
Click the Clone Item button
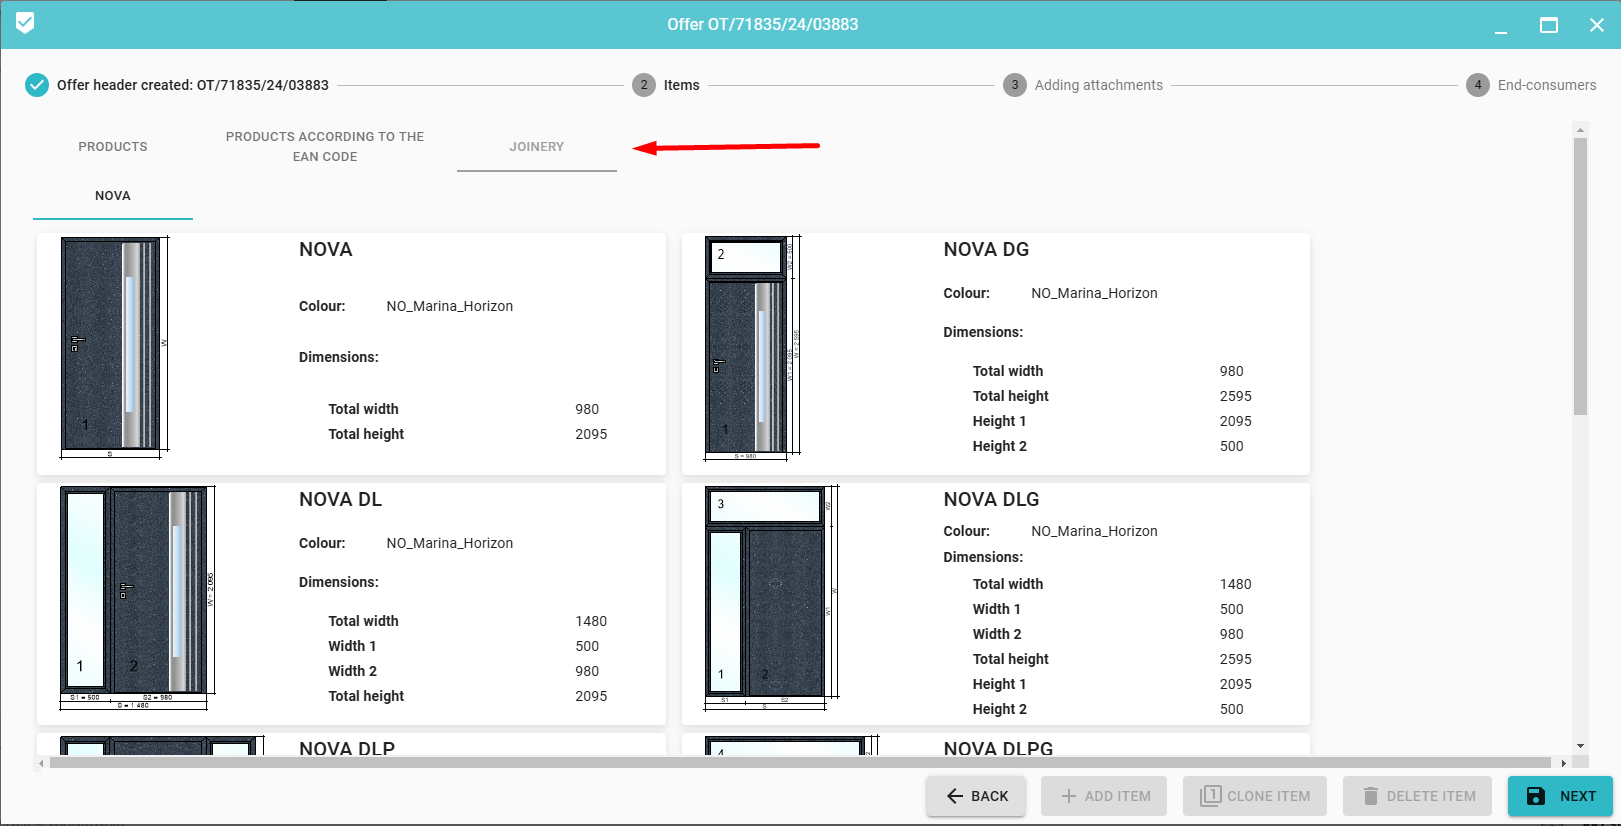tap(1255, 796)
